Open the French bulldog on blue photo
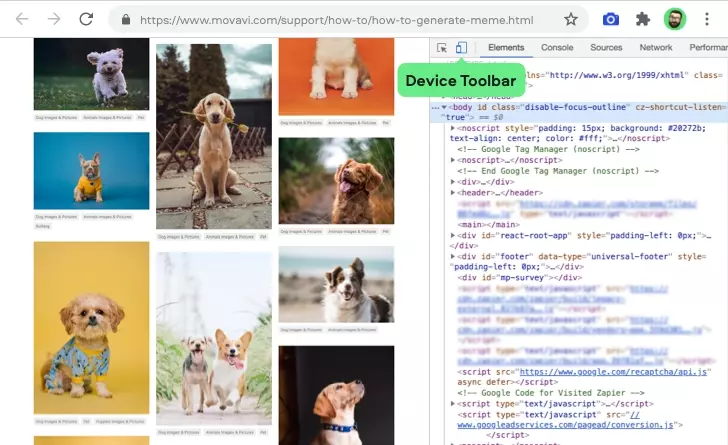728x445 pixels. coord(91,170)
